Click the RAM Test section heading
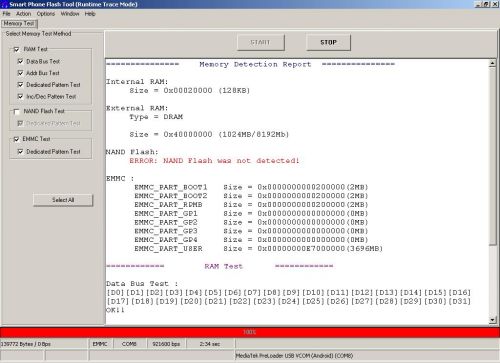Image resolution: width=500 pixels, height=363 pixels. pyautogui.click(x=224, y=266)
